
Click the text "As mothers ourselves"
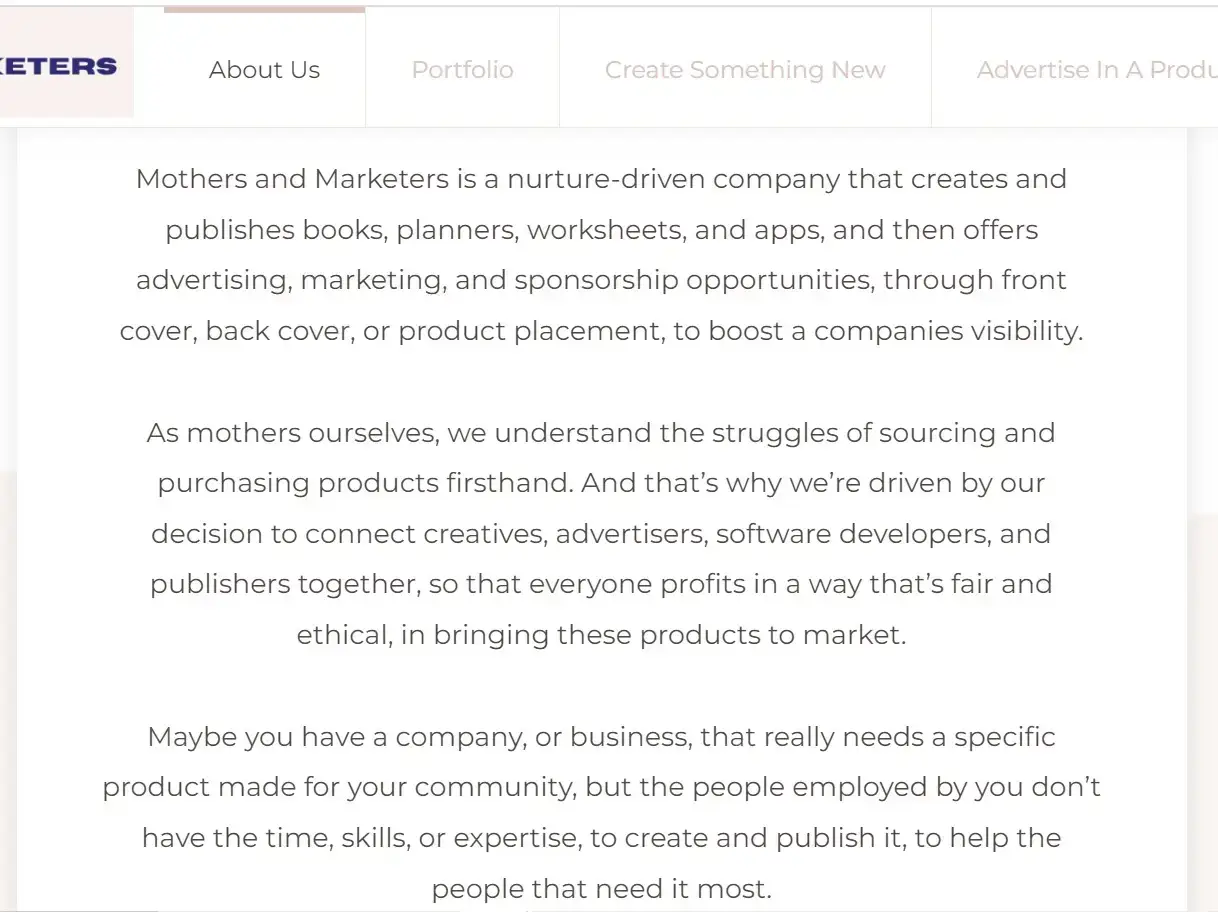[293, 433]
